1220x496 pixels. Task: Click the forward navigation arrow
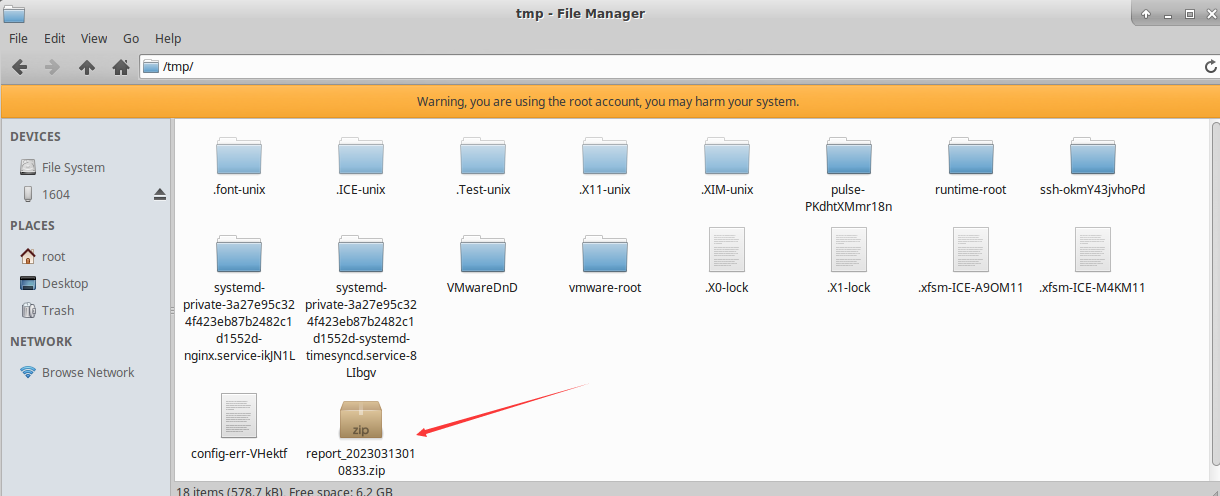click(x=53, y=67)
